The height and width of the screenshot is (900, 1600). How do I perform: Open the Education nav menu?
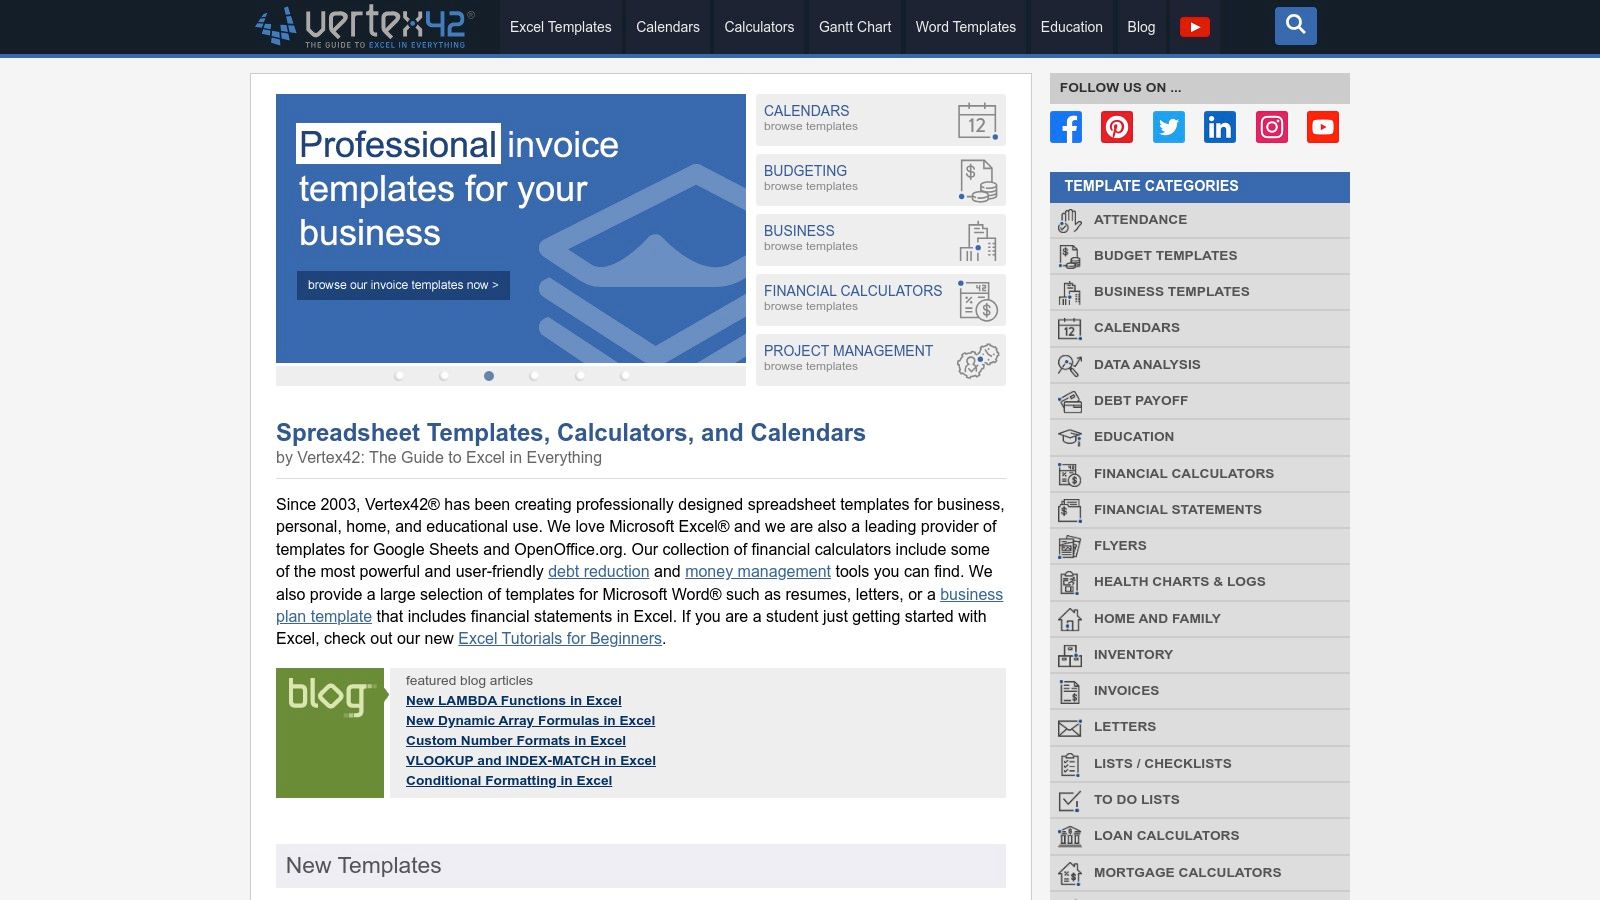point(1071,27)
